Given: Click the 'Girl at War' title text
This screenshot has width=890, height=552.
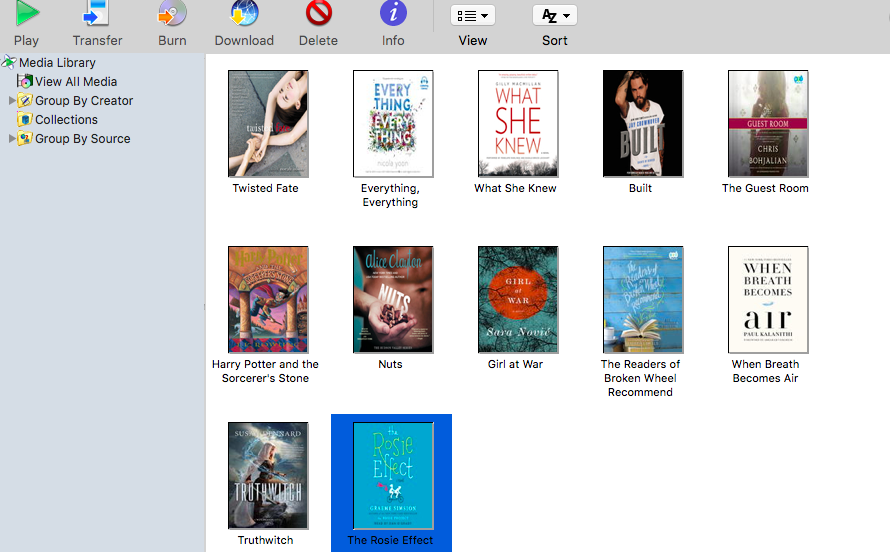Looking at the screenshot, I should coord(515,364).
